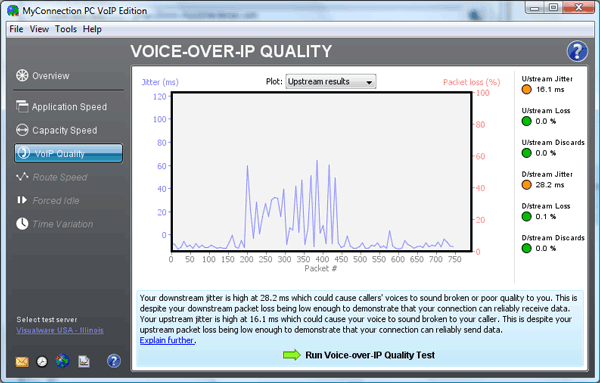Click the globe icon in bottom toolbar
Image resolution: width=600 pixels, height=383 pixels.
click(62, 361)
